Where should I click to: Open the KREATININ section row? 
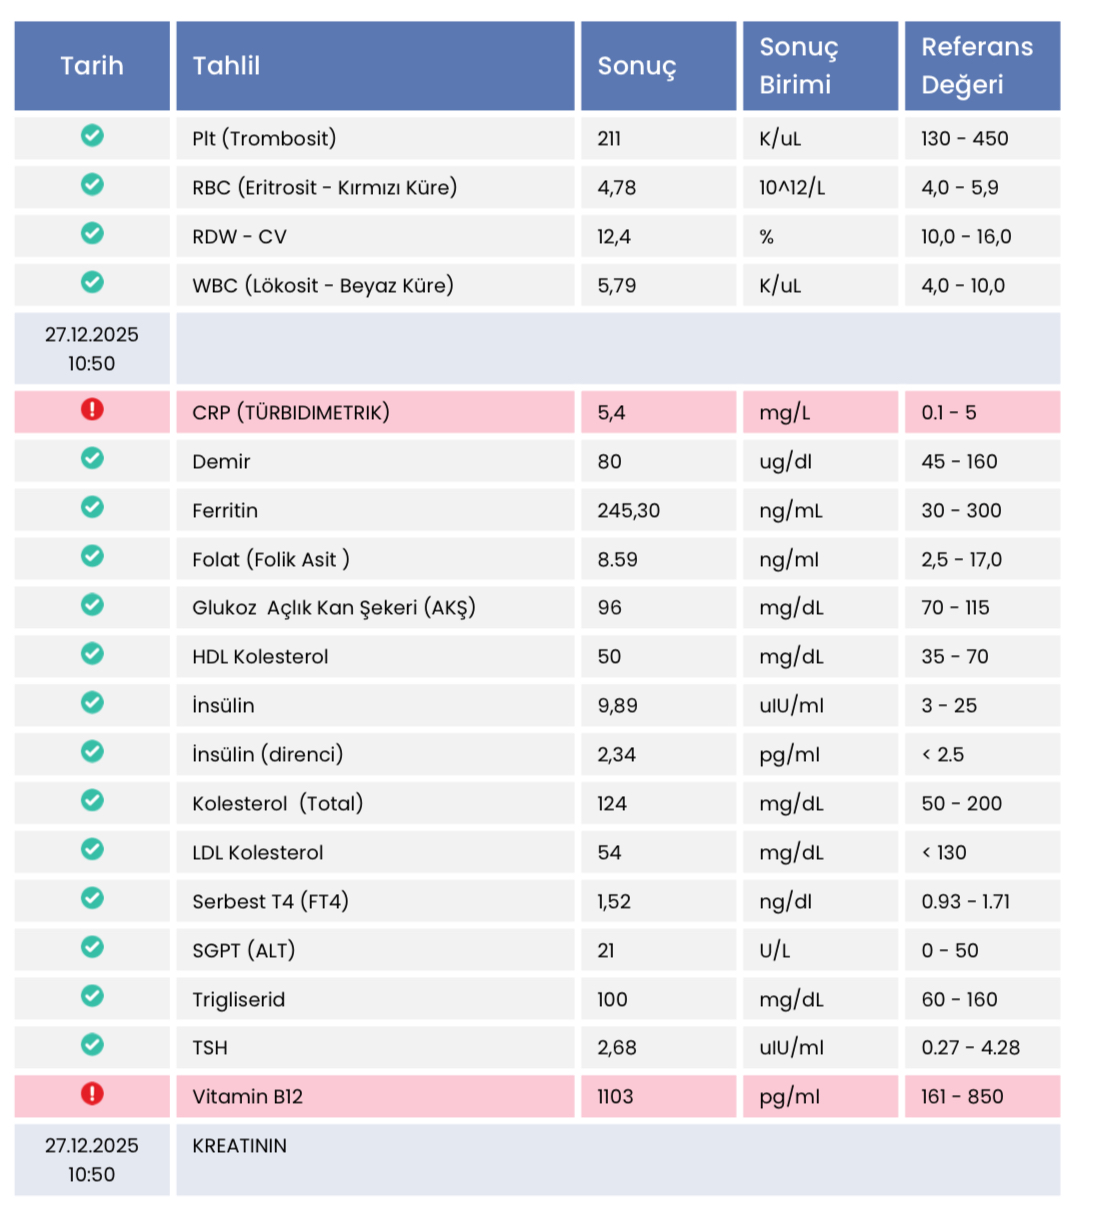(x=240, y=1146)
